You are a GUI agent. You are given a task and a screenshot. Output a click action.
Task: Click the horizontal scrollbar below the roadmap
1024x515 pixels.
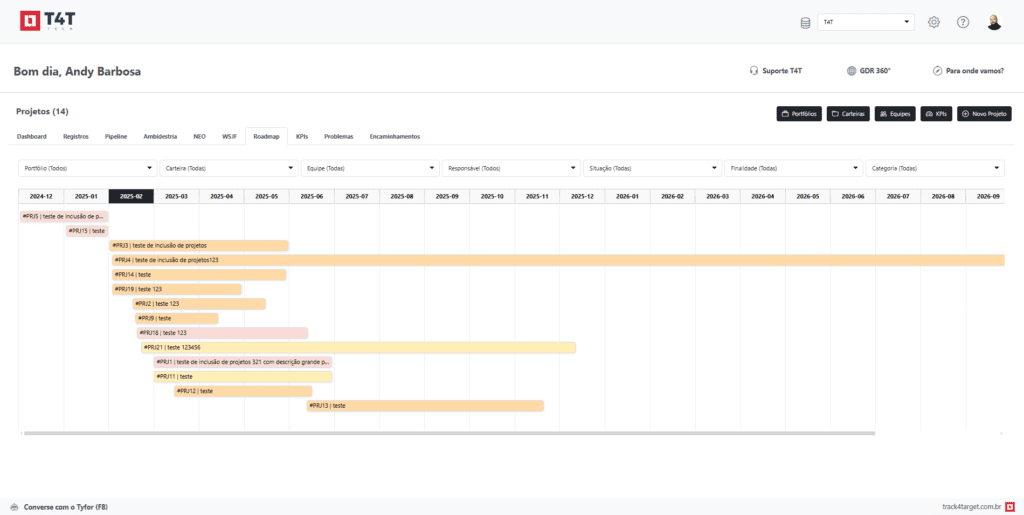tap(448, 433)
